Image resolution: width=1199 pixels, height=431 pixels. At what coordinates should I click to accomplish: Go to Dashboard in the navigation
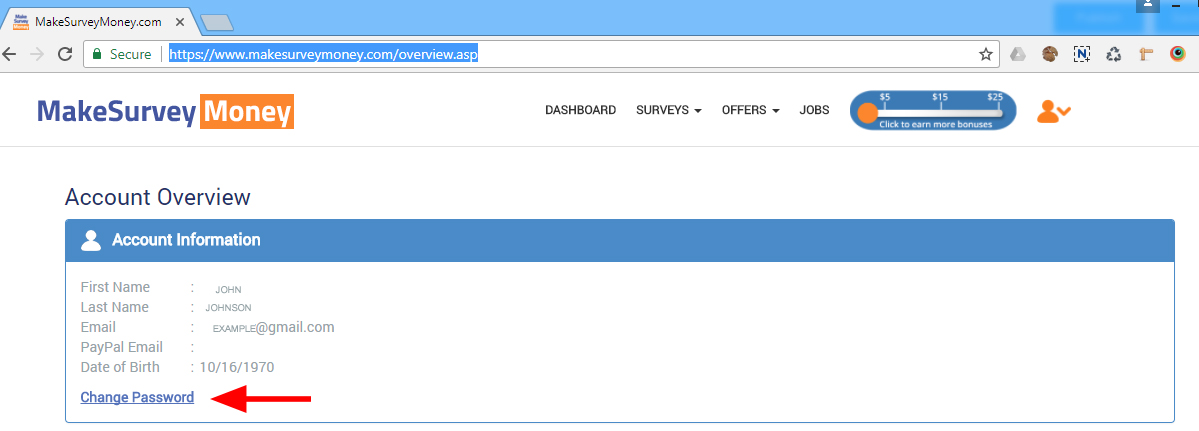pos(580,110)
